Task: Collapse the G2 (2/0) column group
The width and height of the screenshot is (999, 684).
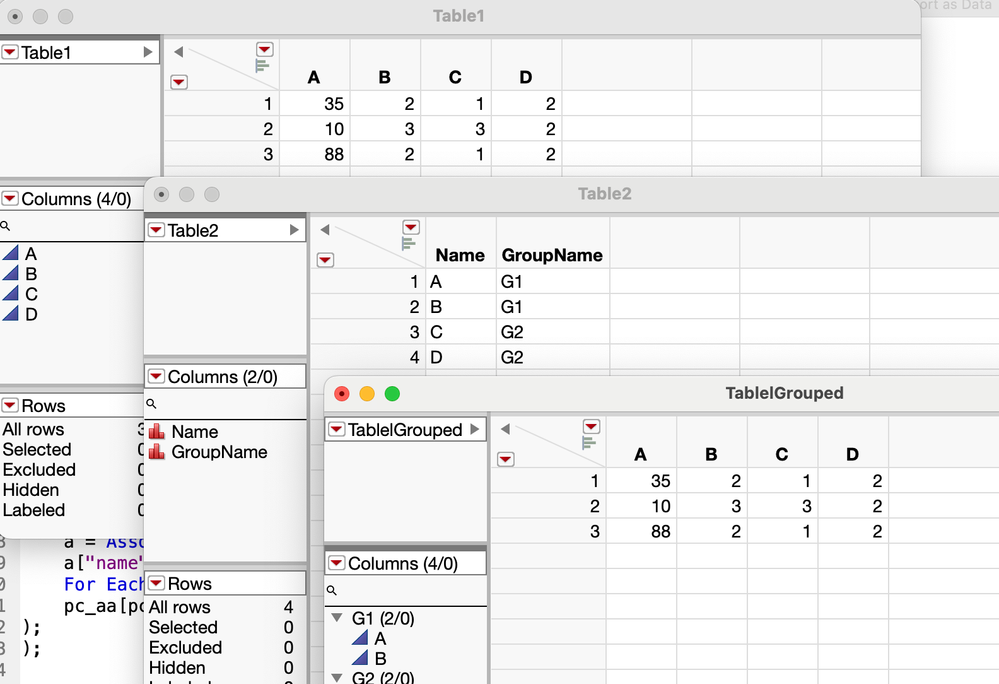Action: pyautogui.click(x=337, y=677)
